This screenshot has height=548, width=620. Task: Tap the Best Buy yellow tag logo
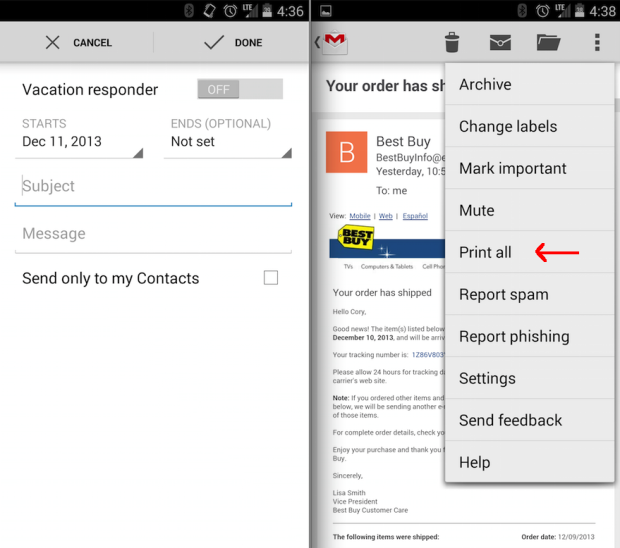pyautogui.click(x=356, y=237)
